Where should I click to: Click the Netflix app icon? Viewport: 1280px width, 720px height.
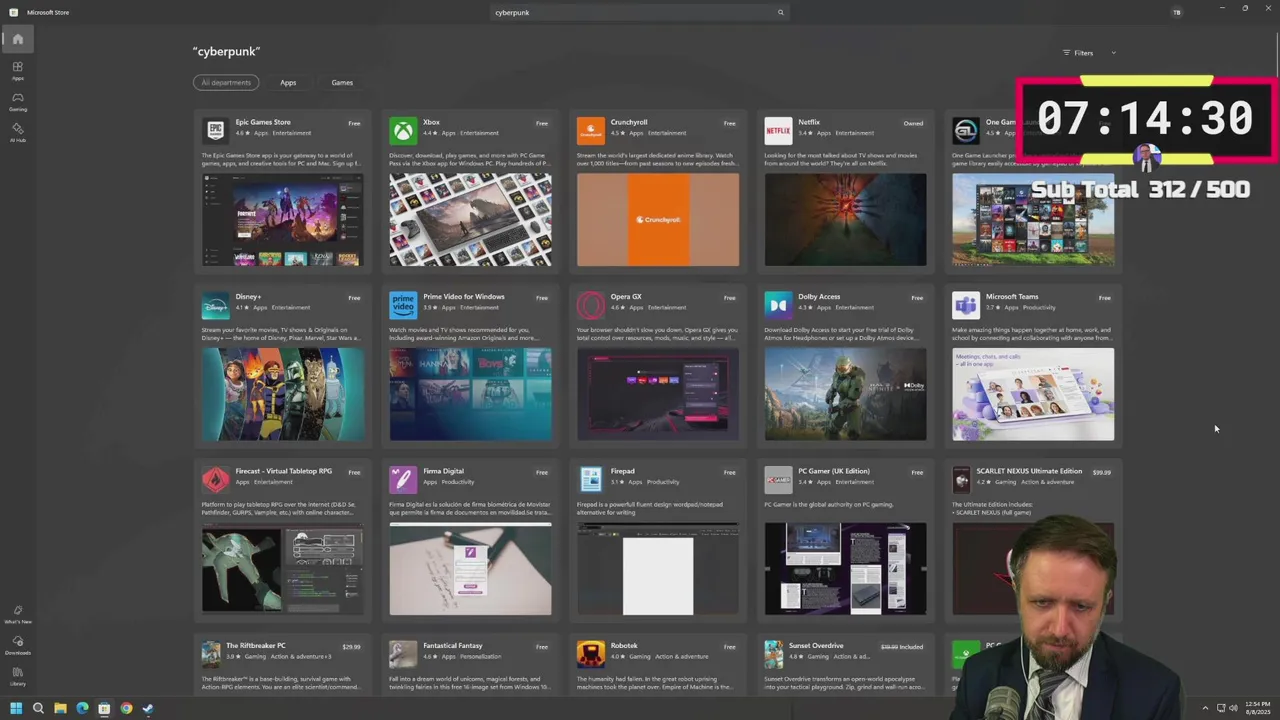(778, 130)
